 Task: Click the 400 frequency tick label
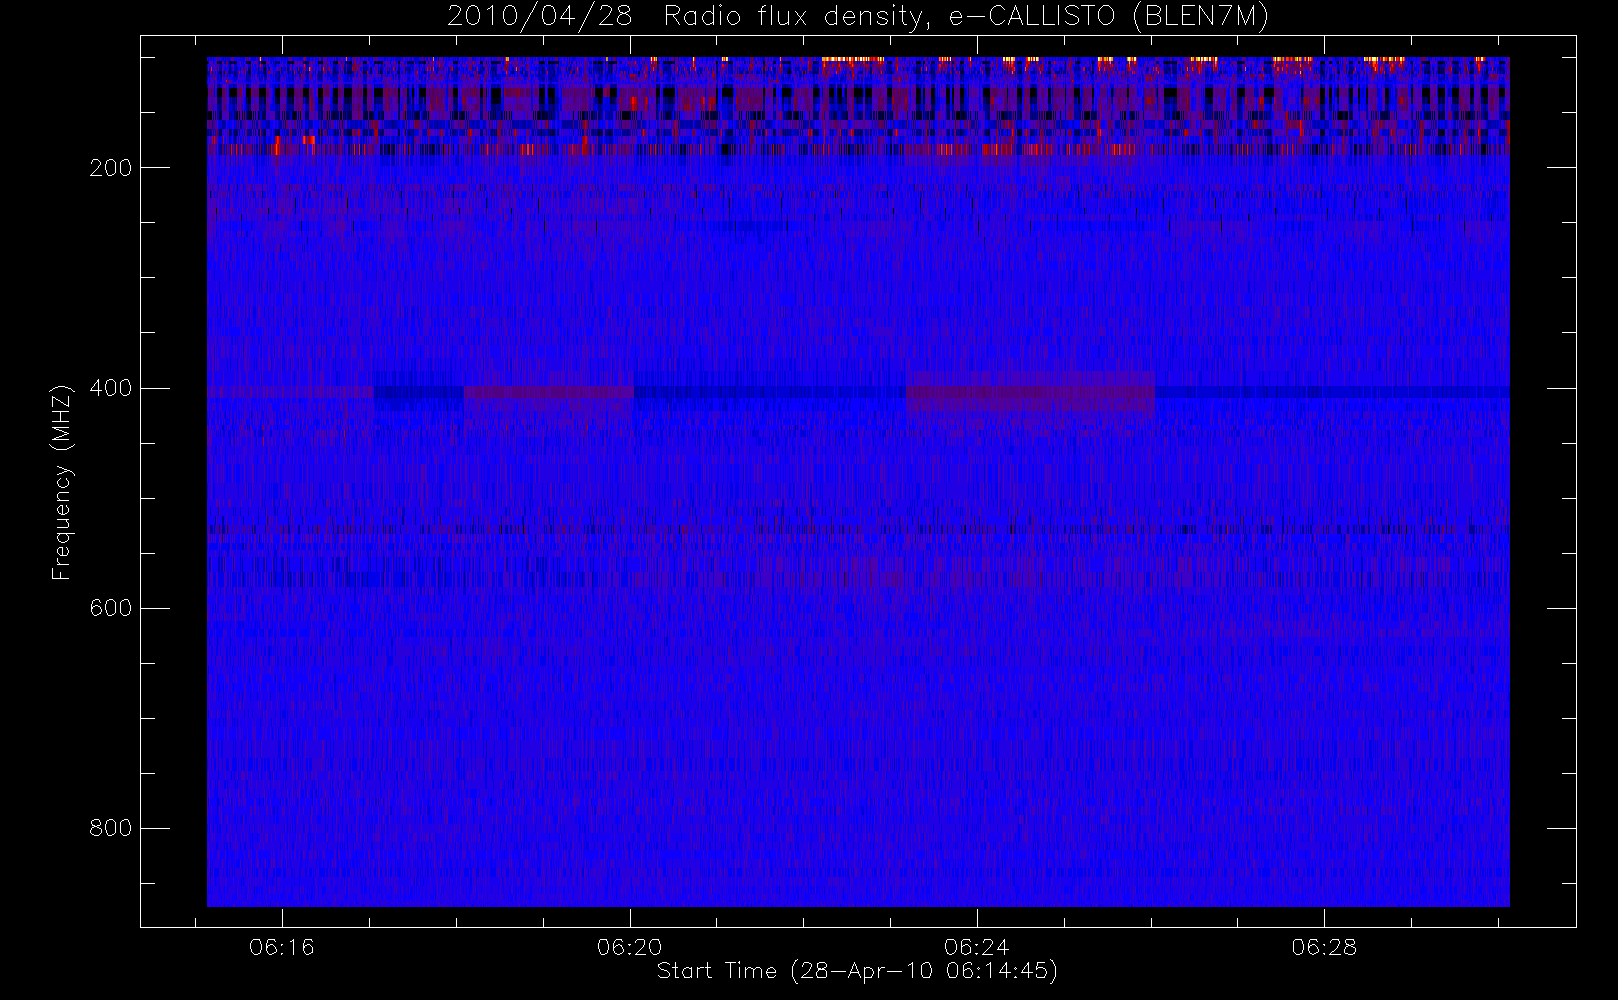click(110, 388)
